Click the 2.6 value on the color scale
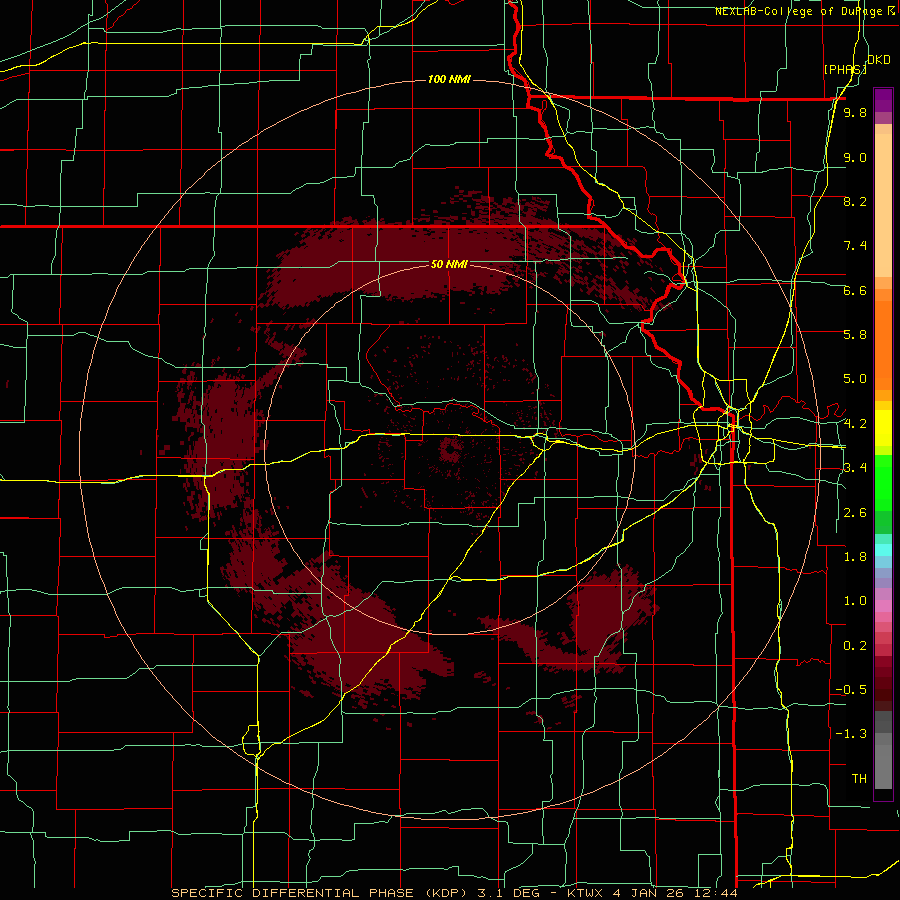The width and height of the screenshot is (900, 900). 855,513
